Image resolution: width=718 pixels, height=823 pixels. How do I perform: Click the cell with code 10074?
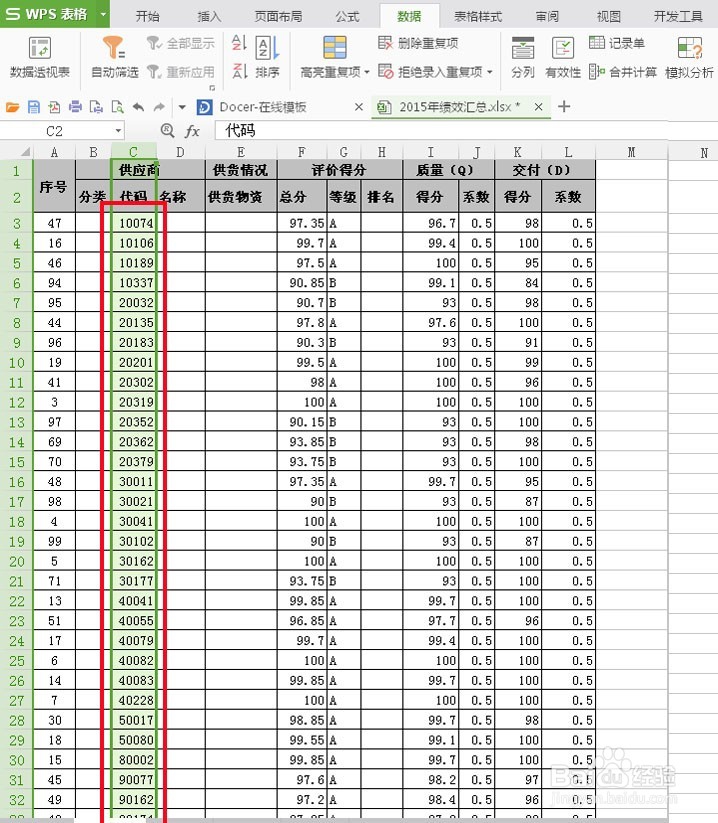[134, 223]
